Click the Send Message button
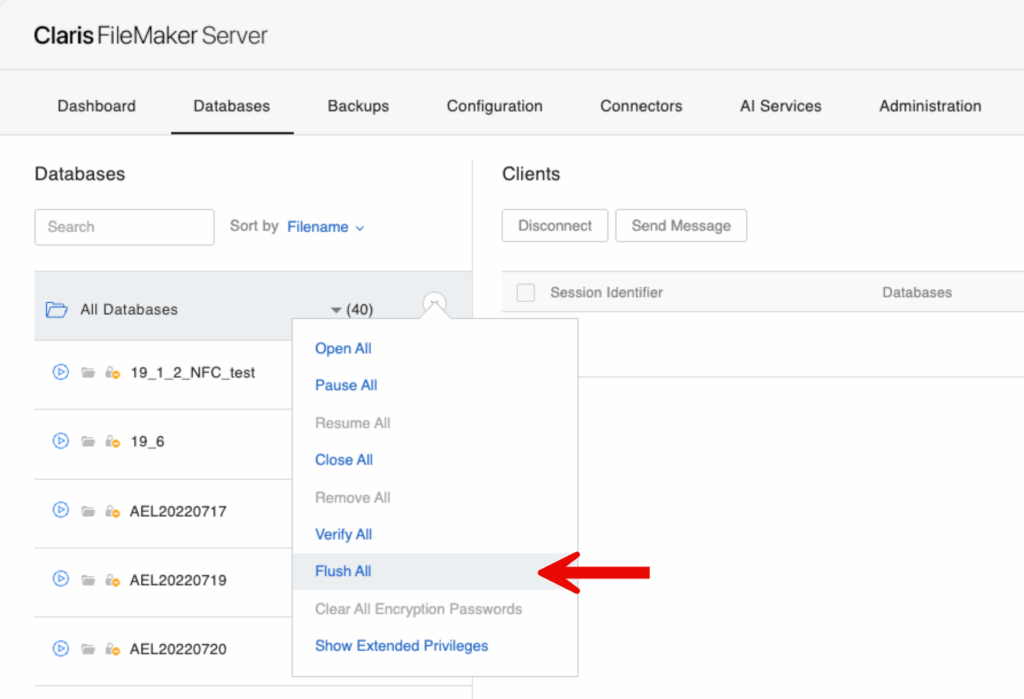 (x=680, y=225)
